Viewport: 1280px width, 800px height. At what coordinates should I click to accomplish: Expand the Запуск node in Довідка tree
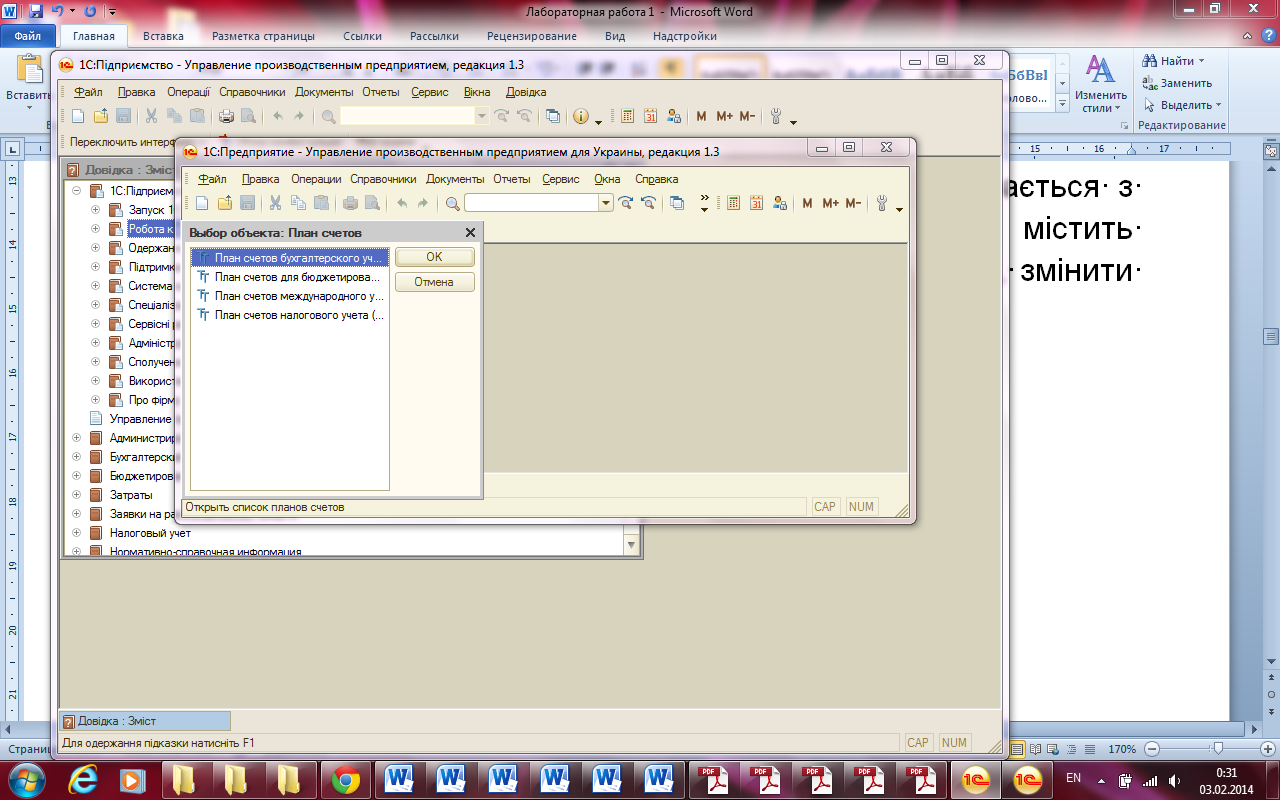96,210
